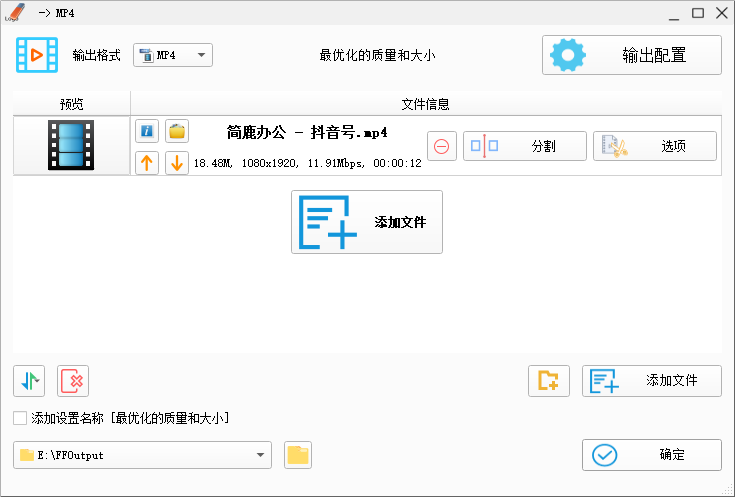Open the source folder icon beside the file name
This screenshot has width=735, height=497.
click(177, 131)
